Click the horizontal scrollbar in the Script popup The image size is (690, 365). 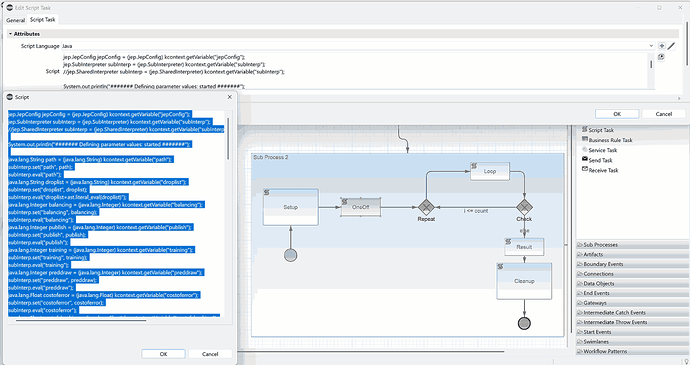pyautogui.click(x=81, y=321)
